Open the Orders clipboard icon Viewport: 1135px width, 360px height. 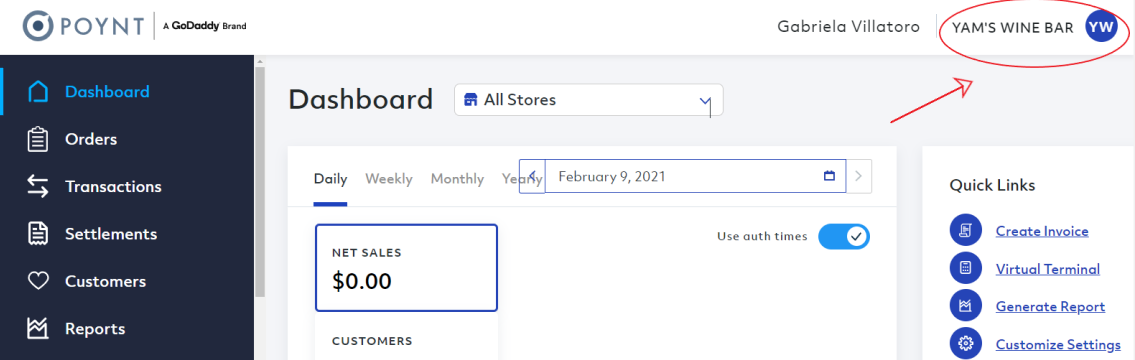coord(38,139)
